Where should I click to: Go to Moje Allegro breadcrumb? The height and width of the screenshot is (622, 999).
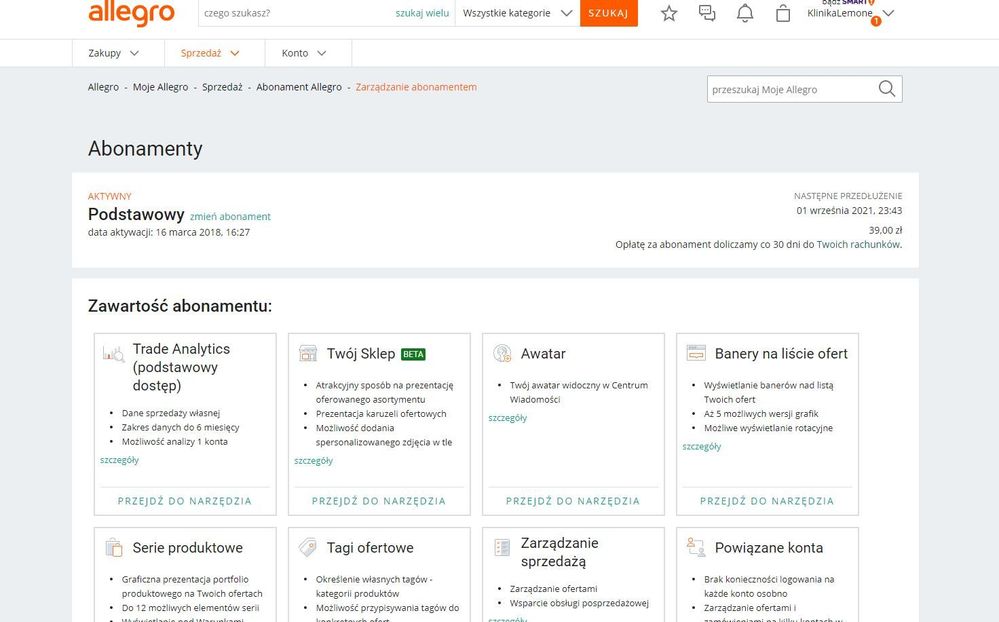coord(161,87)
